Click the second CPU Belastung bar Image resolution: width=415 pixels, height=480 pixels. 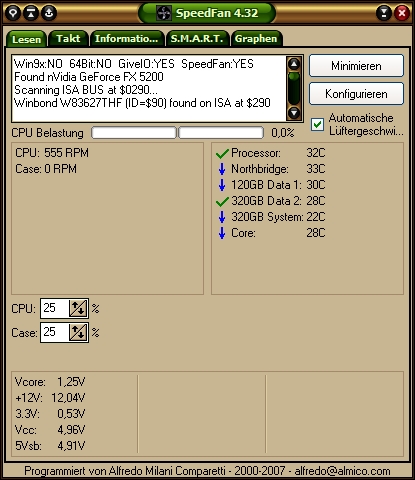[221, 133]
